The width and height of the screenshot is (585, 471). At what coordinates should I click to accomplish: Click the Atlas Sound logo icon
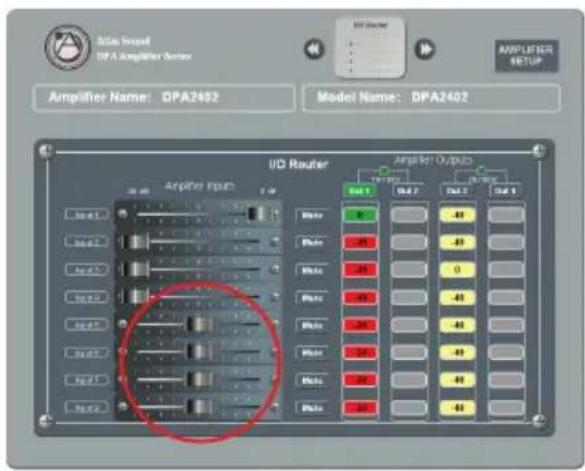[68, 47]
